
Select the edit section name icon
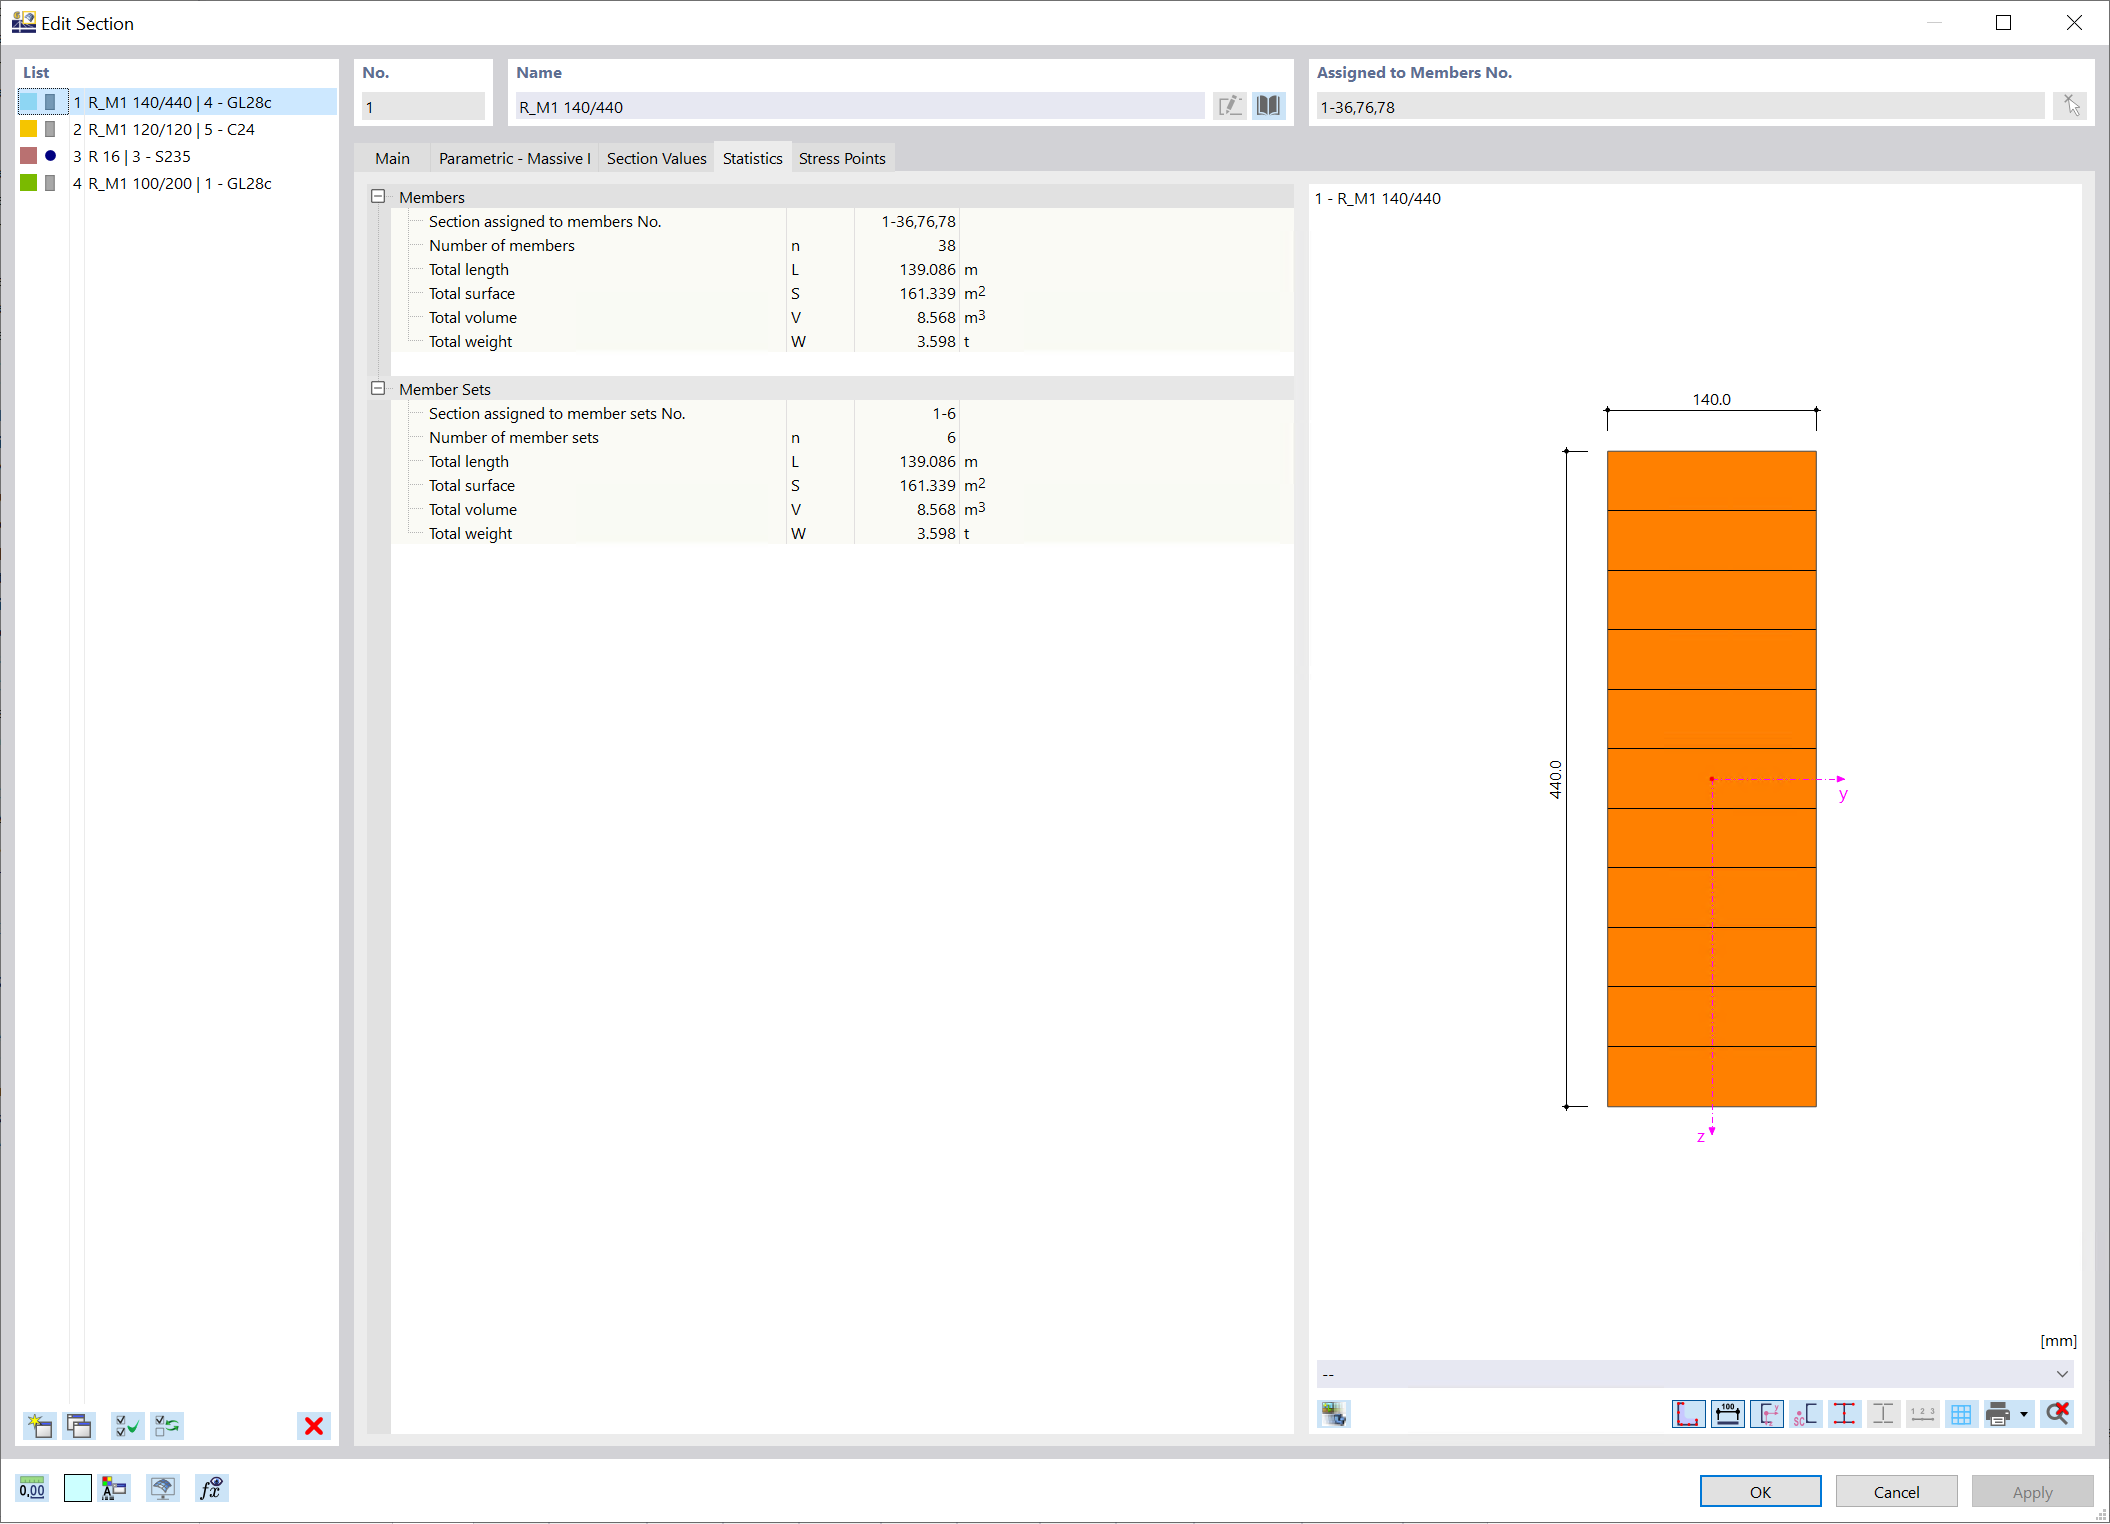pyautogui.click(x=1230, y=105)
